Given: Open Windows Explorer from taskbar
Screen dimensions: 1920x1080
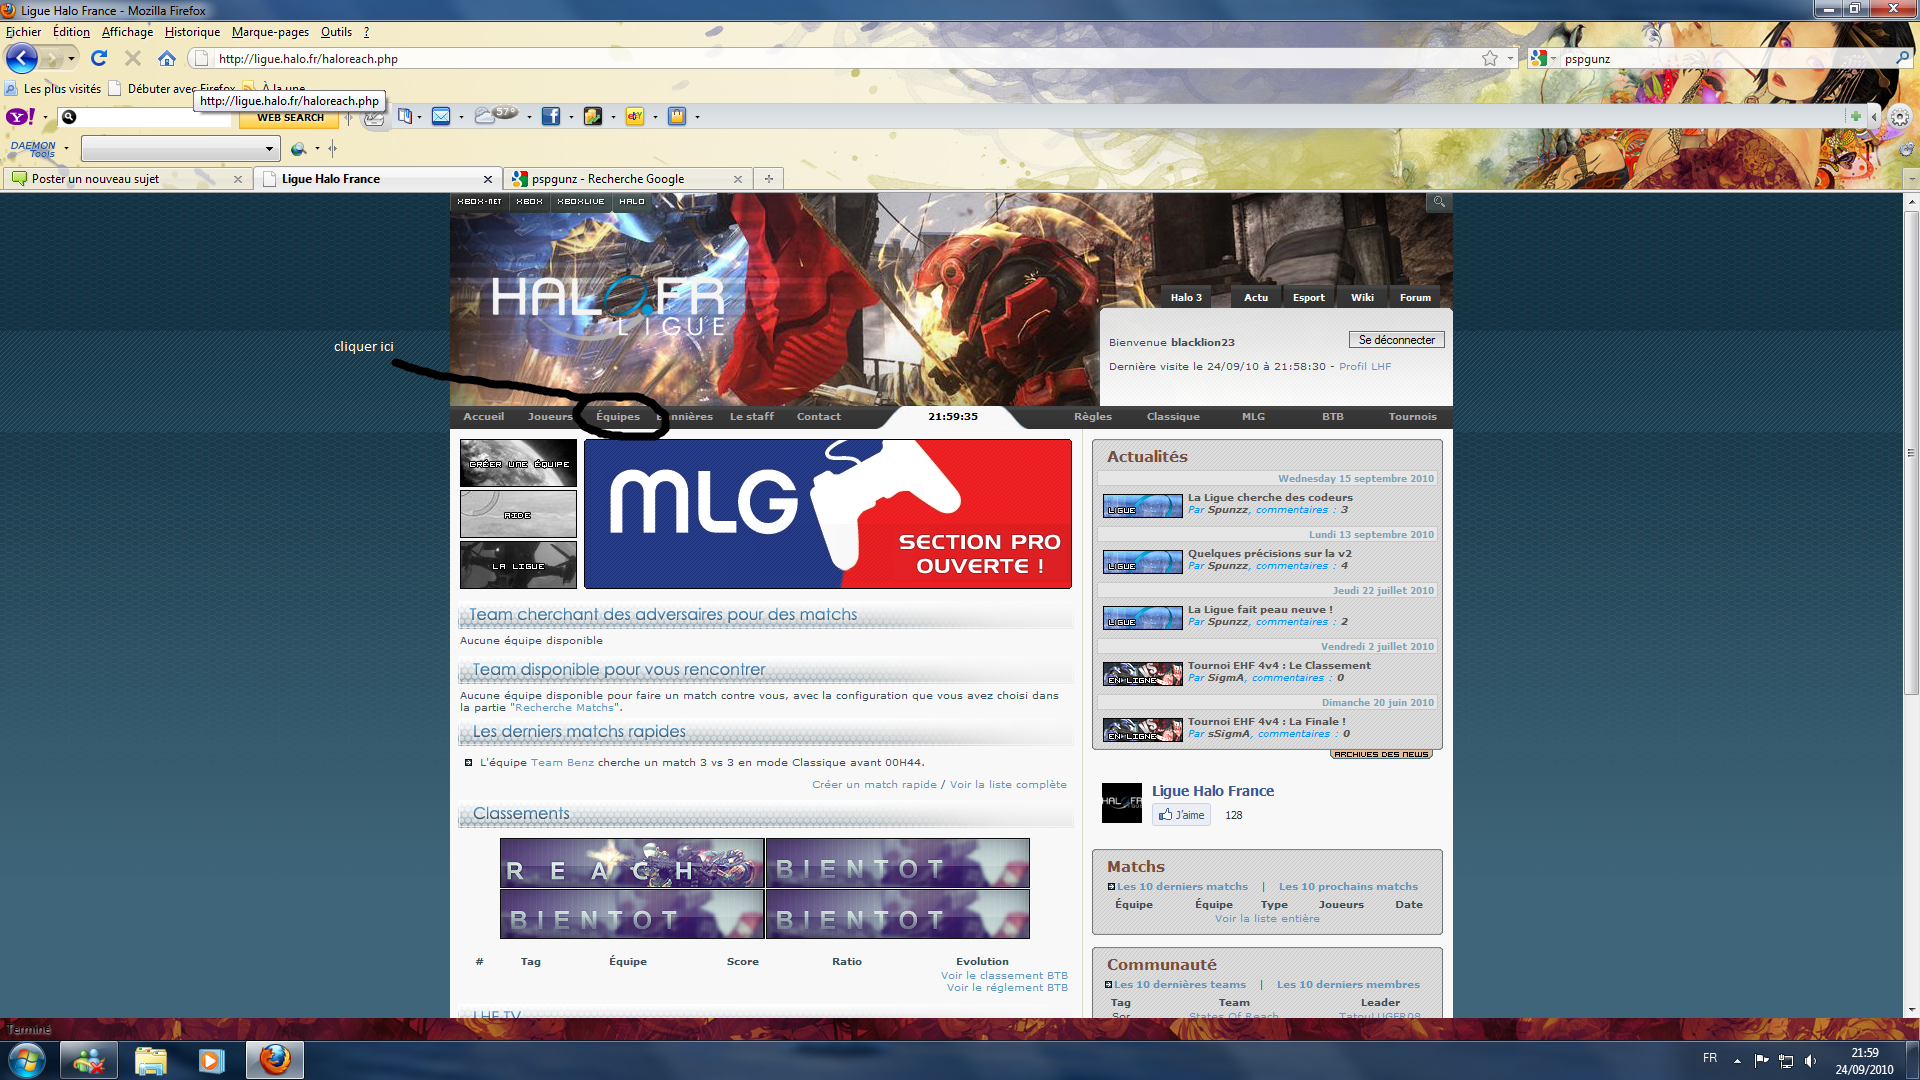Looking at the screenshot, I should click(150, 1060).
